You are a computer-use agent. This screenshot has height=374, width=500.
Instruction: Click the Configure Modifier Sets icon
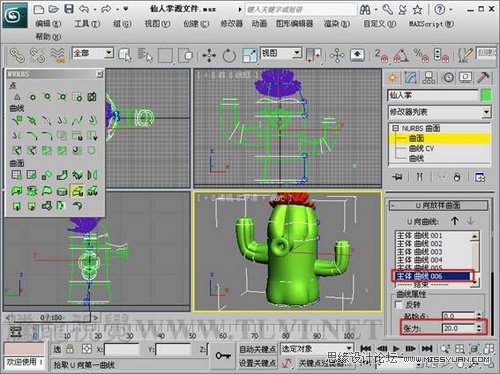pos(480,177)
